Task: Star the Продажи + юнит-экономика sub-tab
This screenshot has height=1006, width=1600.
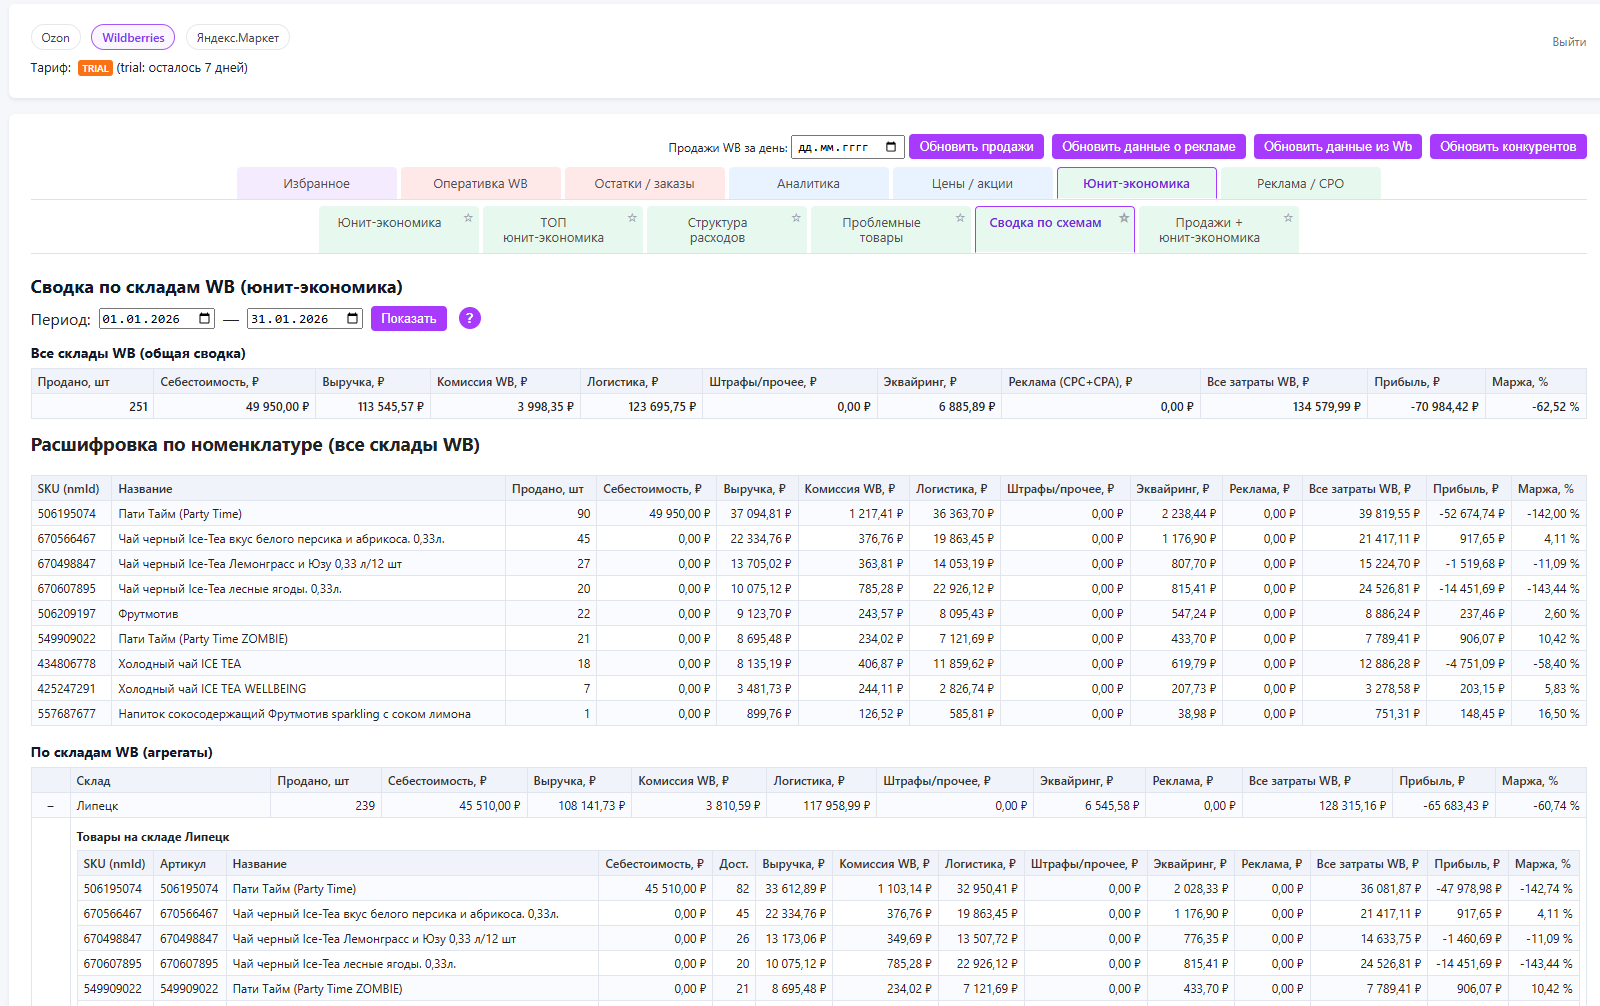Action: pos(1288,217)
